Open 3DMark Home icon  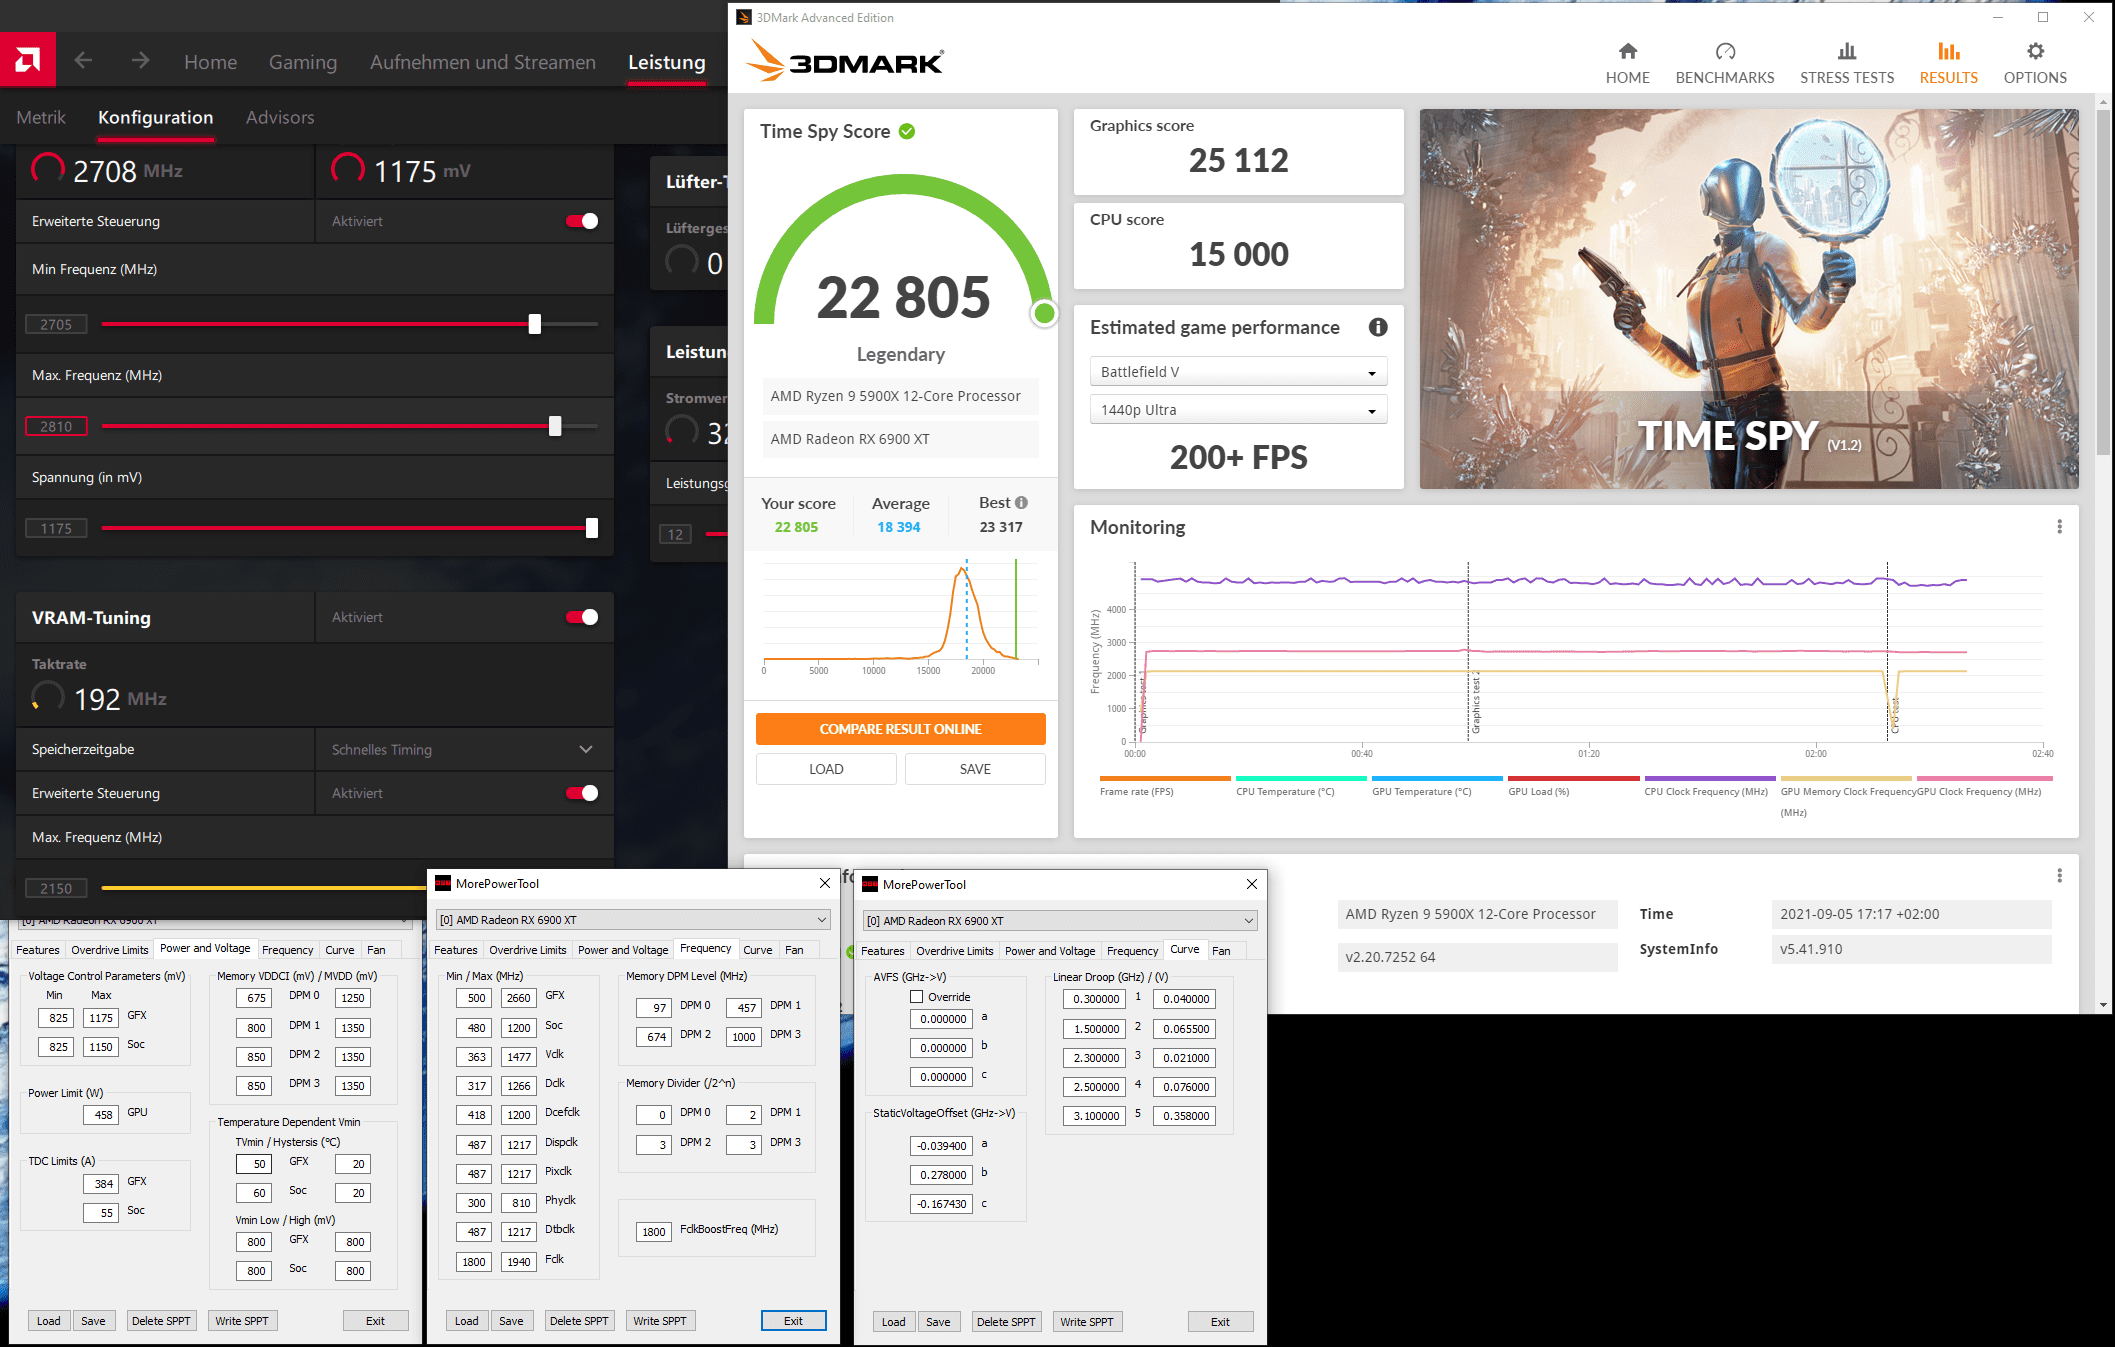coord(1627,52)
